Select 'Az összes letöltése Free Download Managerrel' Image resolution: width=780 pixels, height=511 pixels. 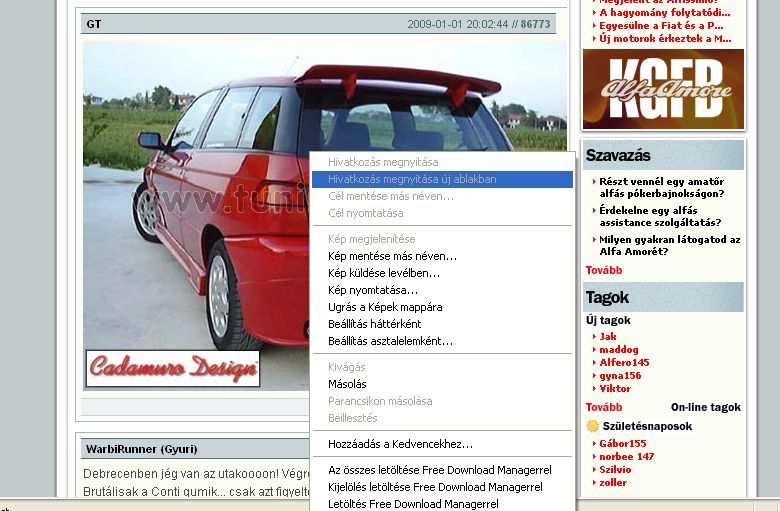coord(442,470)
